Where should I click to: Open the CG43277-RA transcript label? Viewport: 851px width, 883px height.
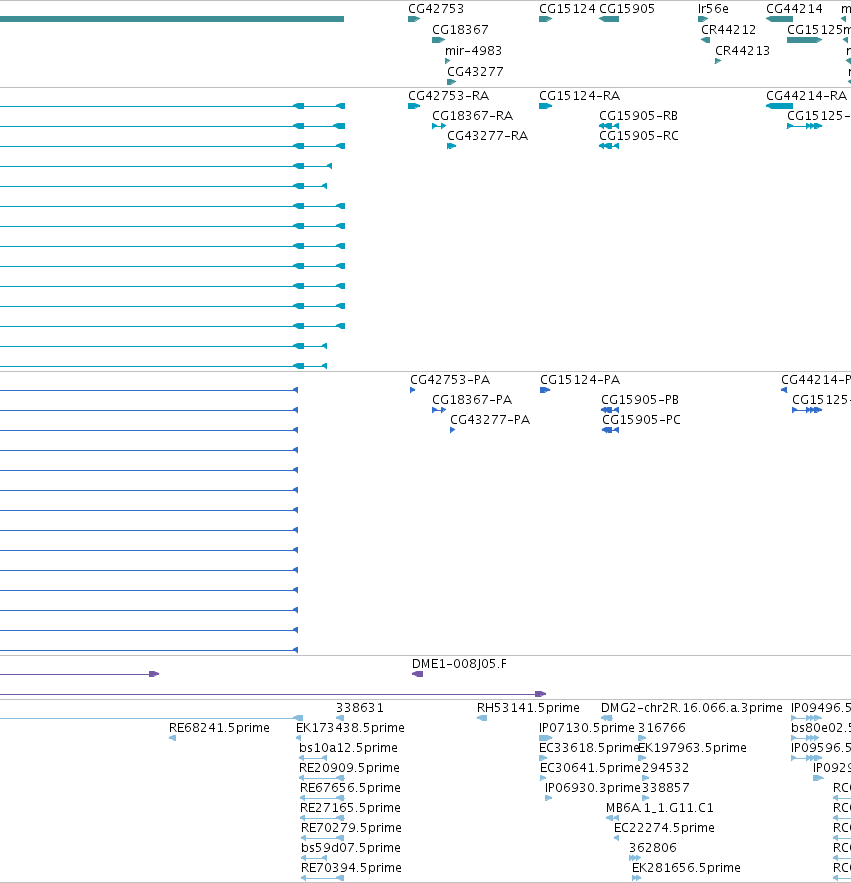pos(488,136)
